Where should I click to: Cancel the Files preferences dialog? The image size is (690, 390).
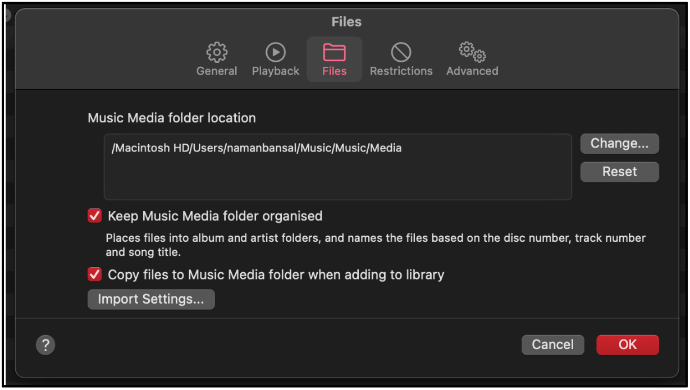[553, 345]
